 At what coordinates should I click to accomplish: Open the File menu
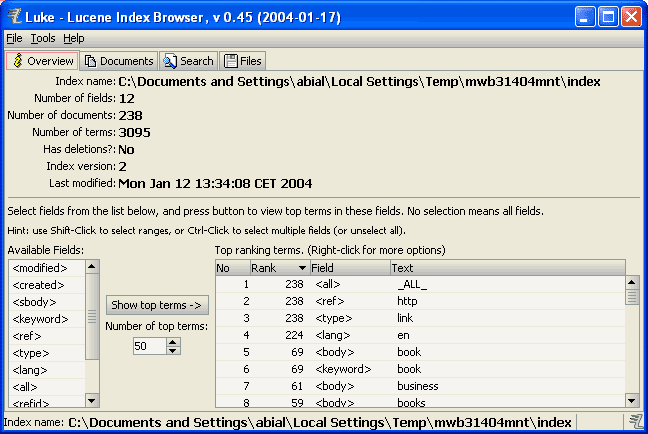pyautogui.click(x=14, y=38)
